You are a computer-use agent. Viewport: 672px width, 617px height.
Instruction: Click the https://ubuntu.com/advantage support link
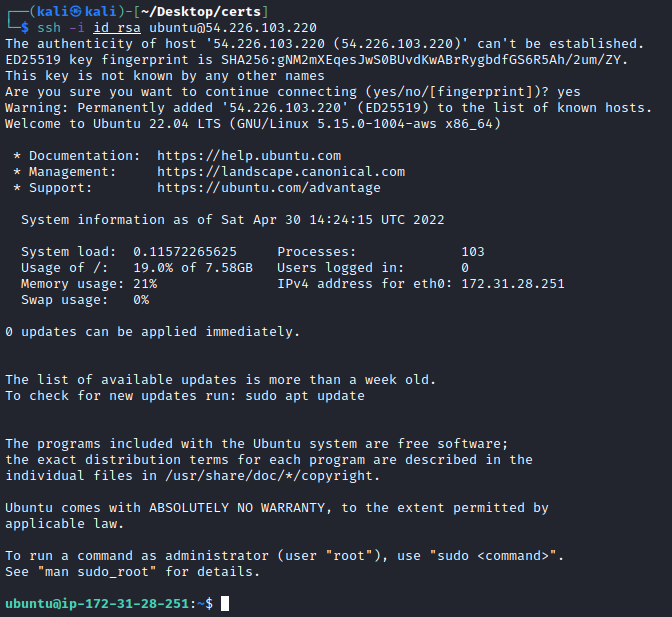pyautogui.click(x=269, y=188)
